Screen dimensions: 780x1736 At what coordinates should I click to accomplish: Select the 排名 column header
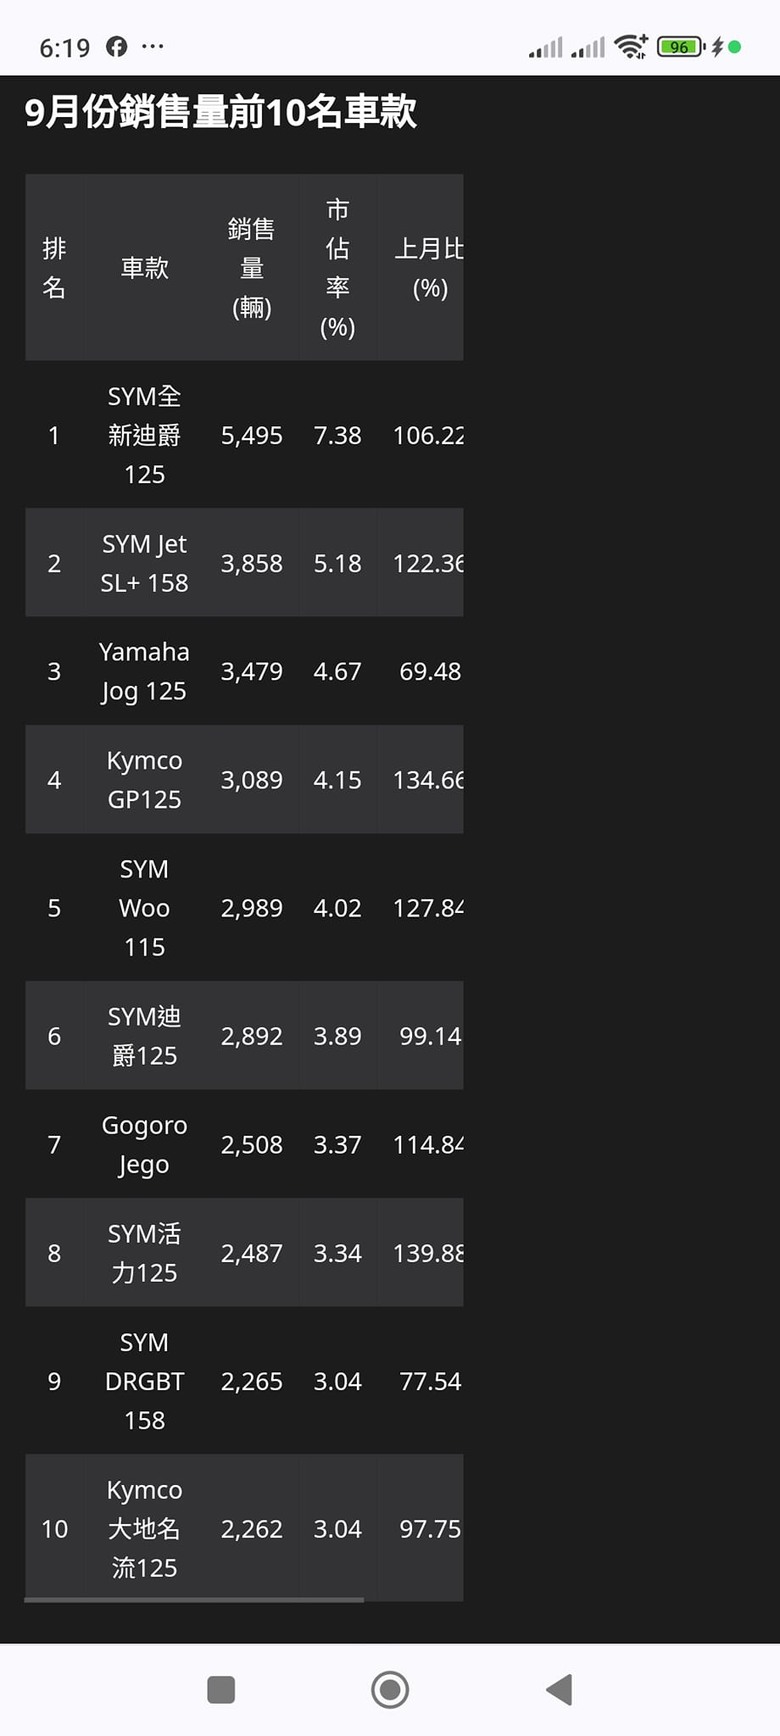[x=54, y=268]
